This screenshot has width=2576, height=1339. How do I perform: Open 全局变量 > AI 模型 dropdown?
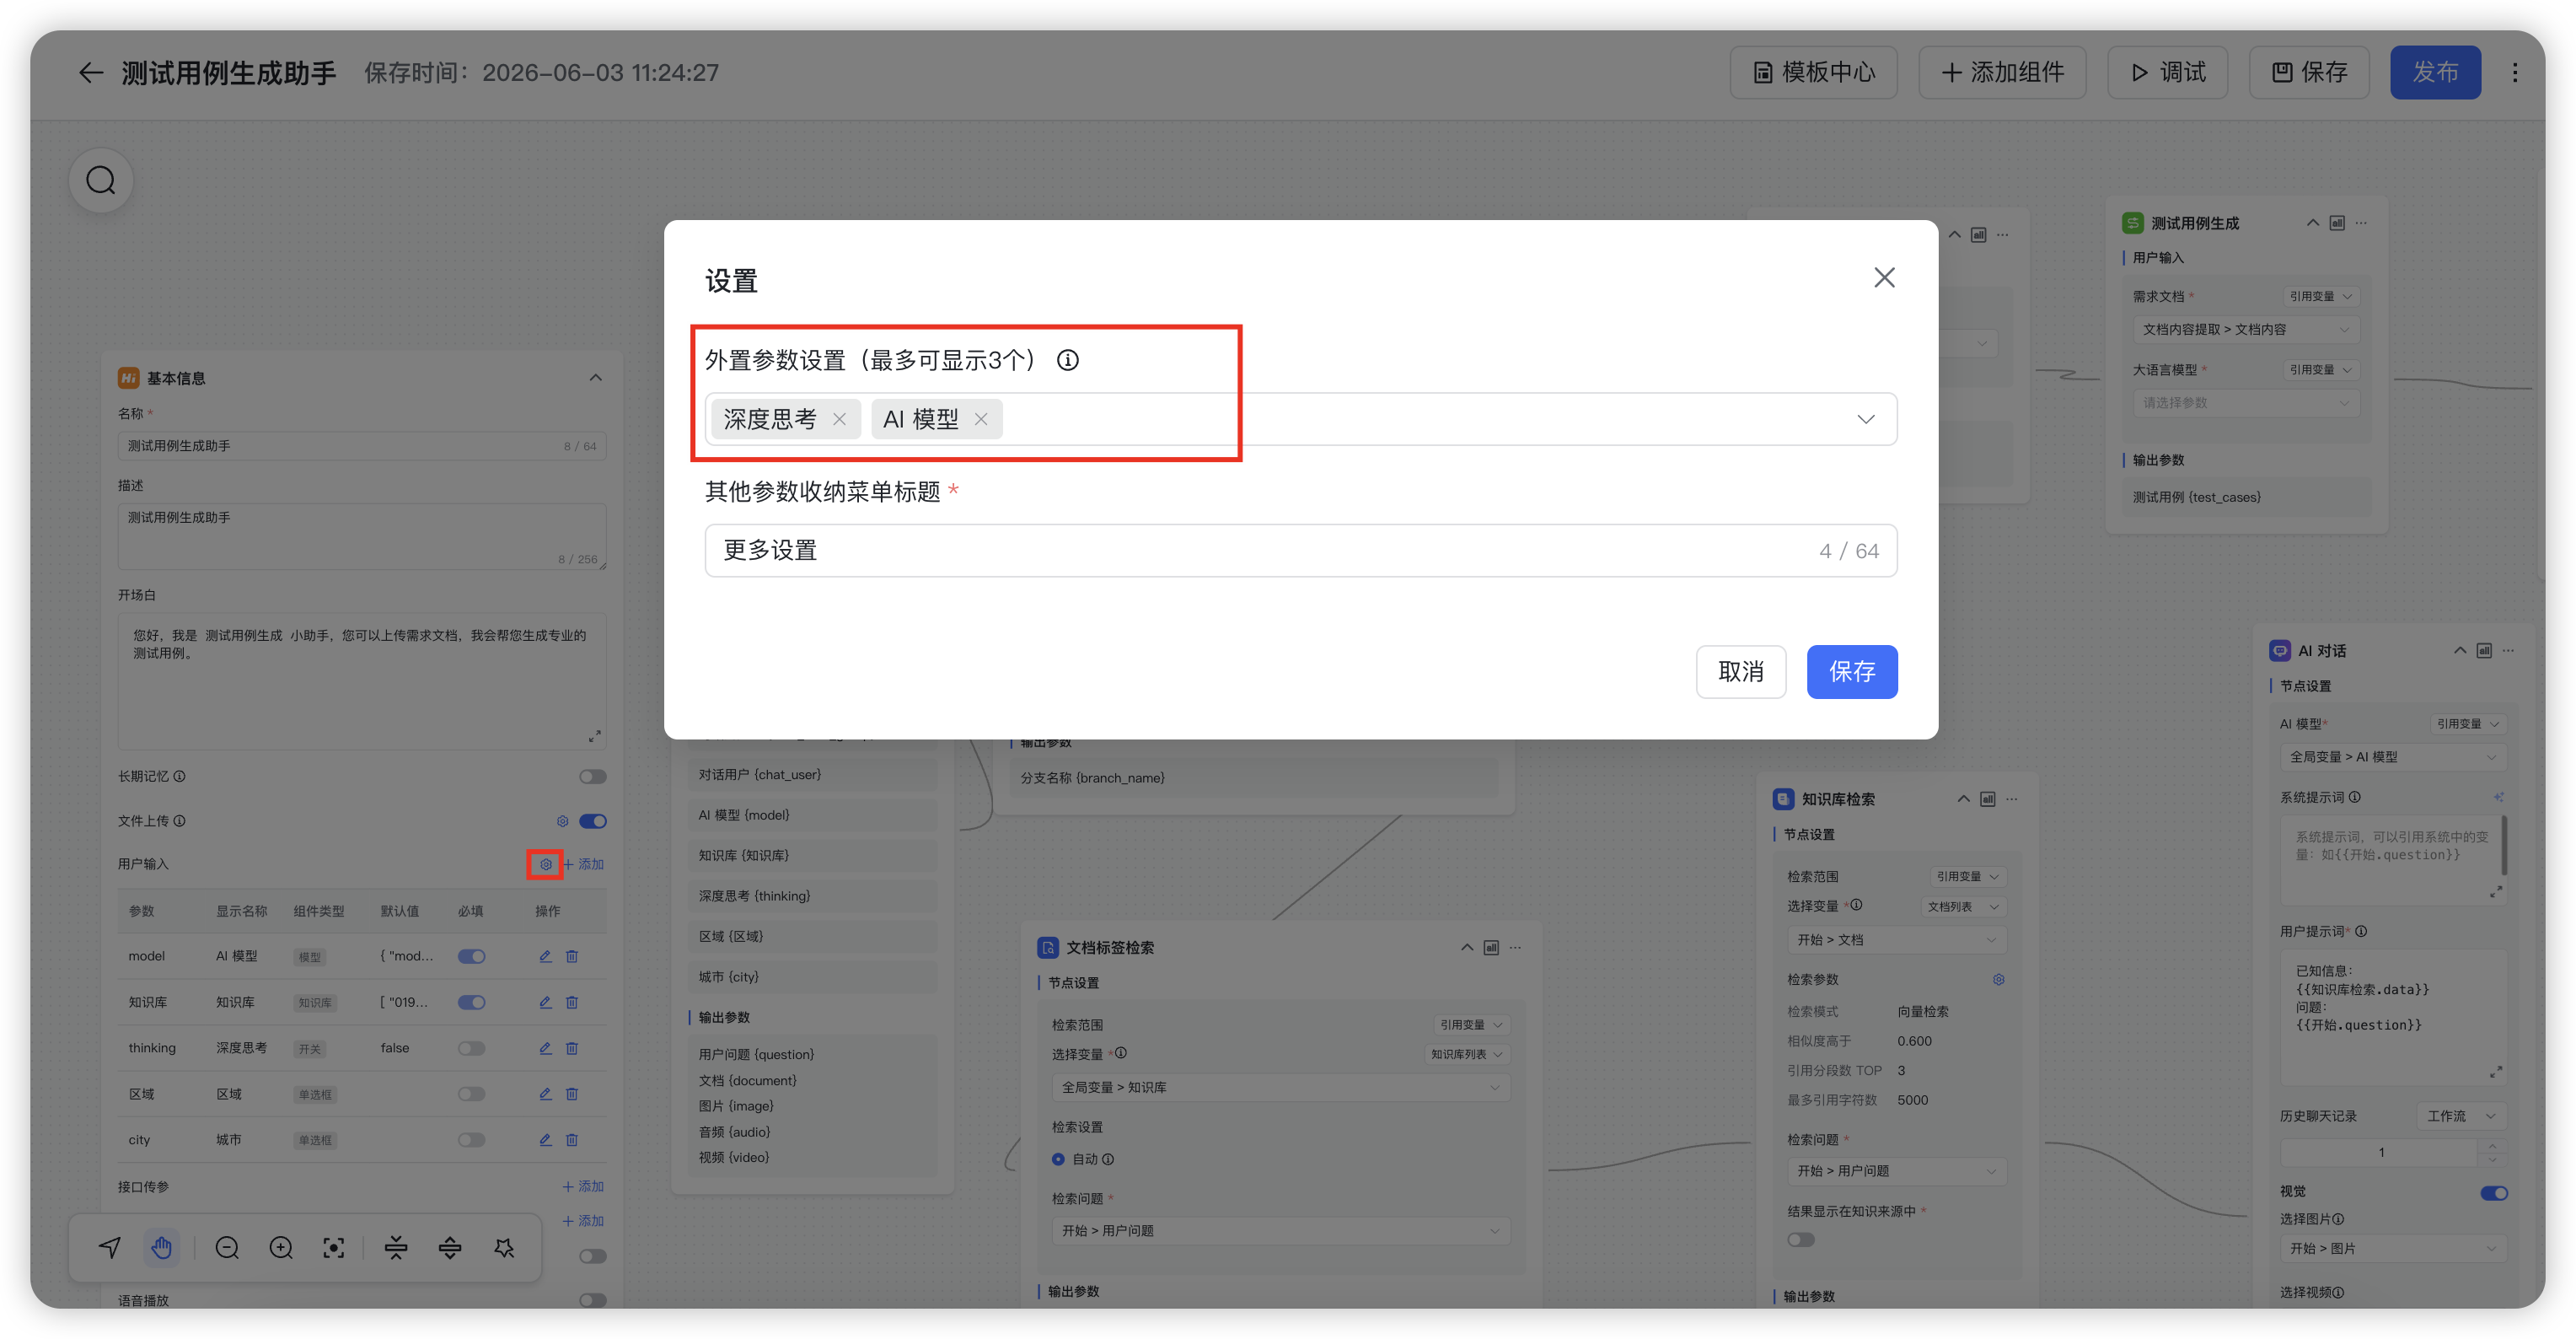(x=2393, y=757)
